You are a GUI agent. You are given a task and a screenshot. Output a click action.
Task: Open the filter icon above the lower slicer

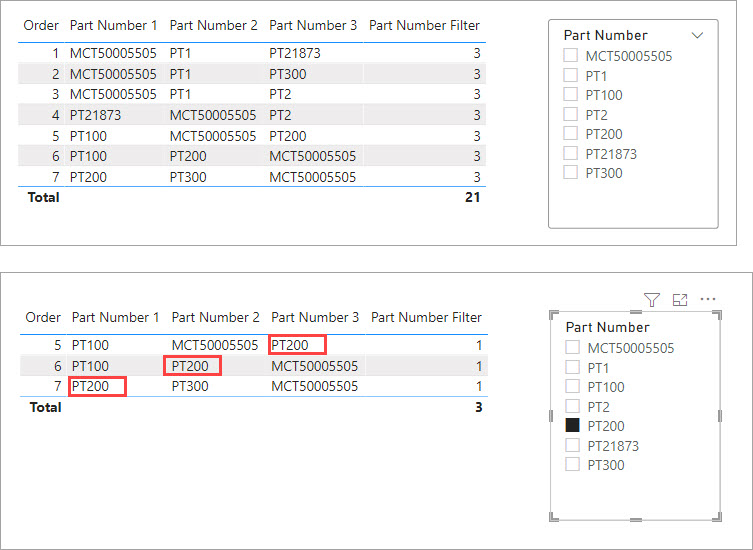[x=652, y=300]
